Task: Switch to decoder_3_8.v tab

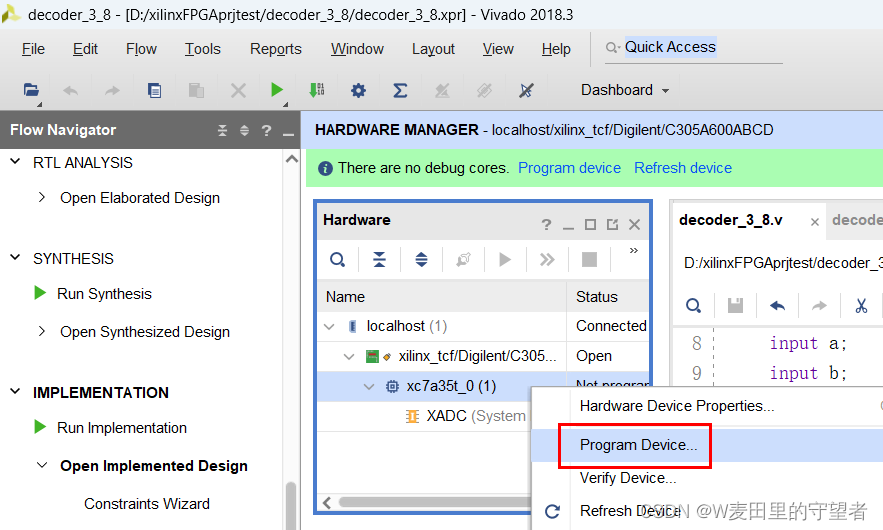Action: [730, 220]
